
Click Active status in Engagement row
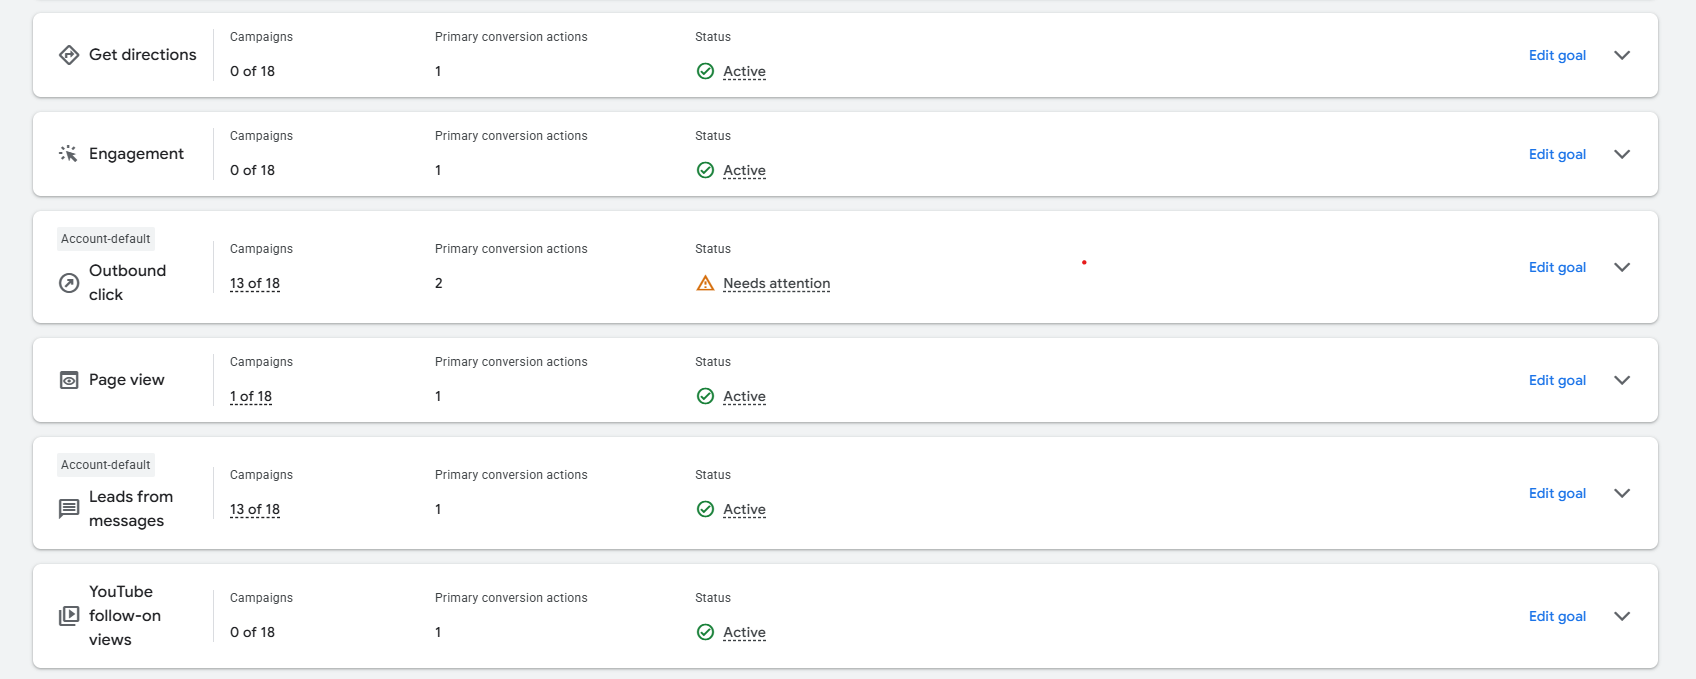[x=744, y=170]
